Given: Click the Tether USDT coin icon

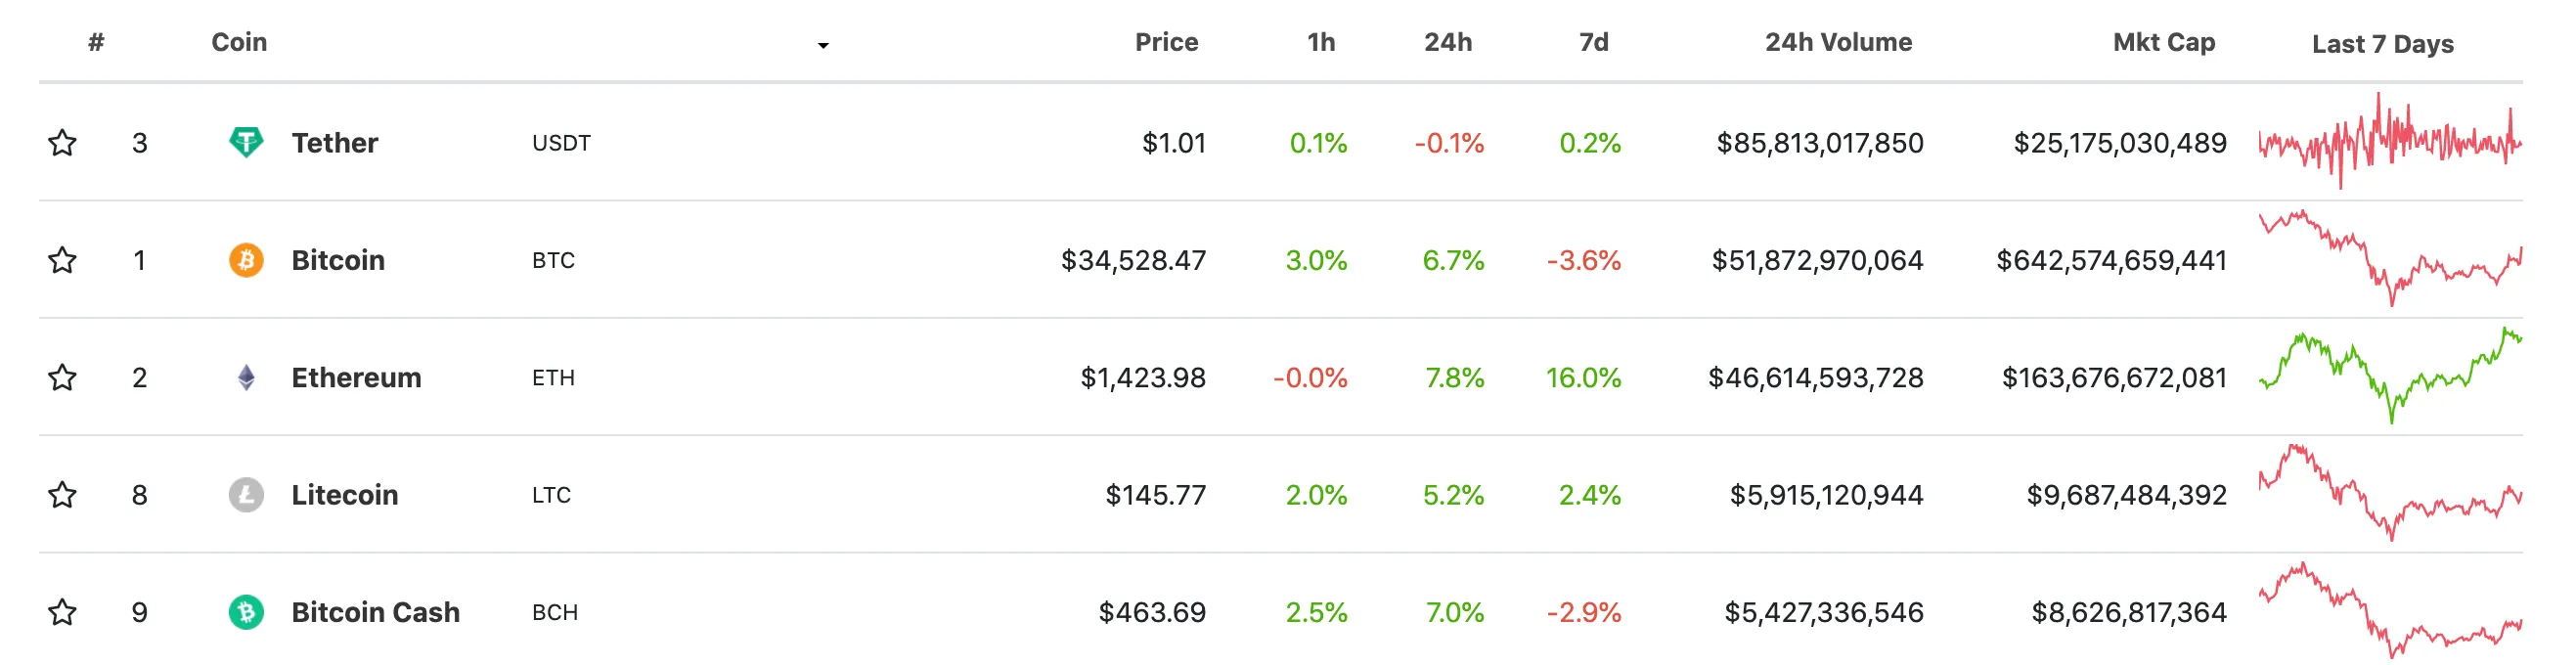Looking at the screenshot, I should [245, 143].
